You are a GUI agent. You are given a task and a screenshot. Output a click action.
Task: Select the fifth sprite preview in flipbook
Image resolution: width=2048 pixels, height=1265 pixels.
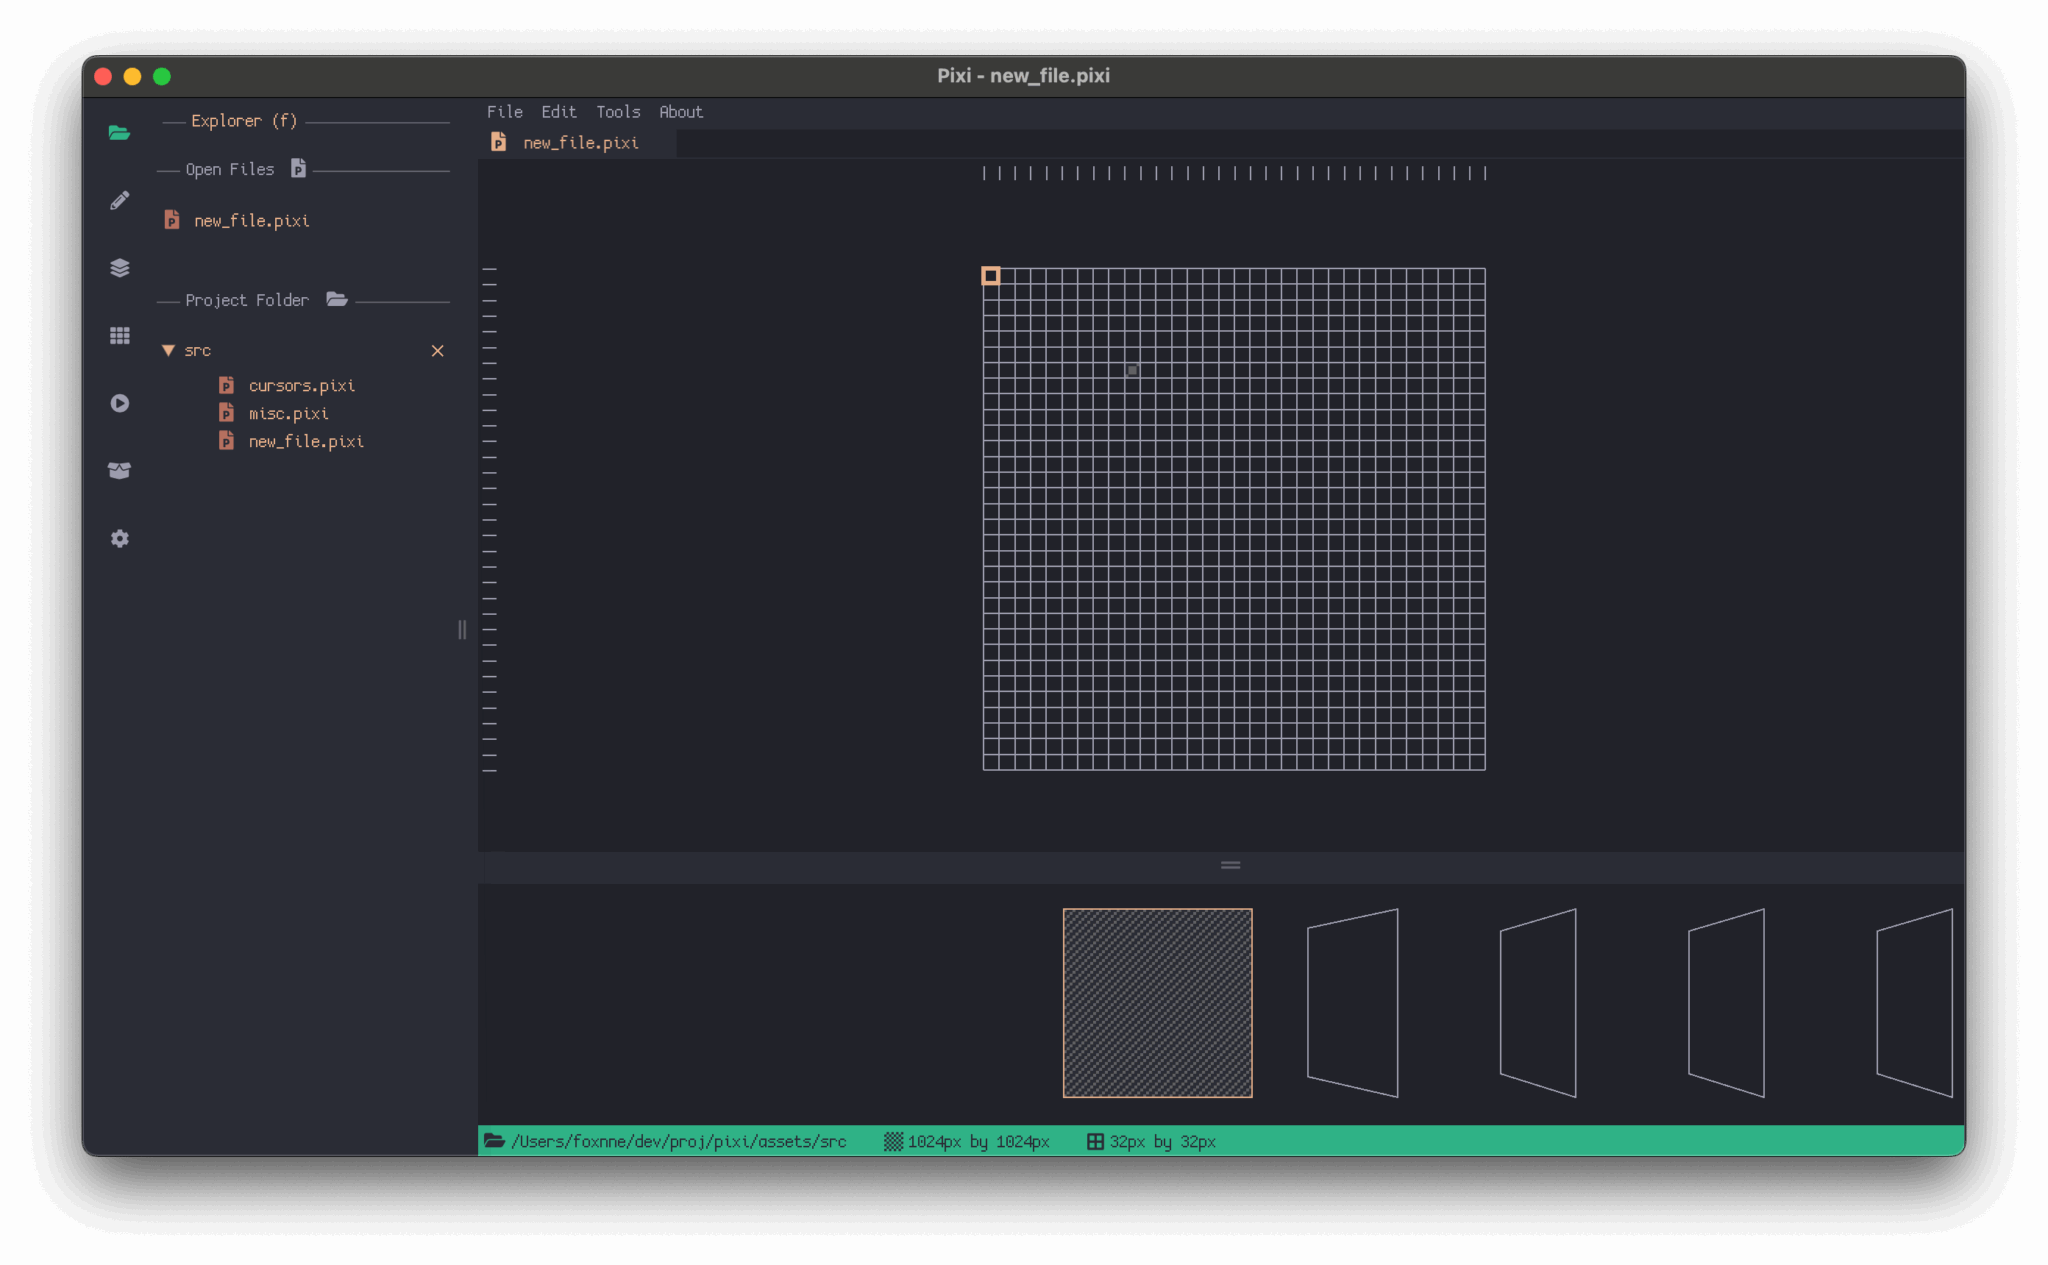click(x=1914, y=1002)
